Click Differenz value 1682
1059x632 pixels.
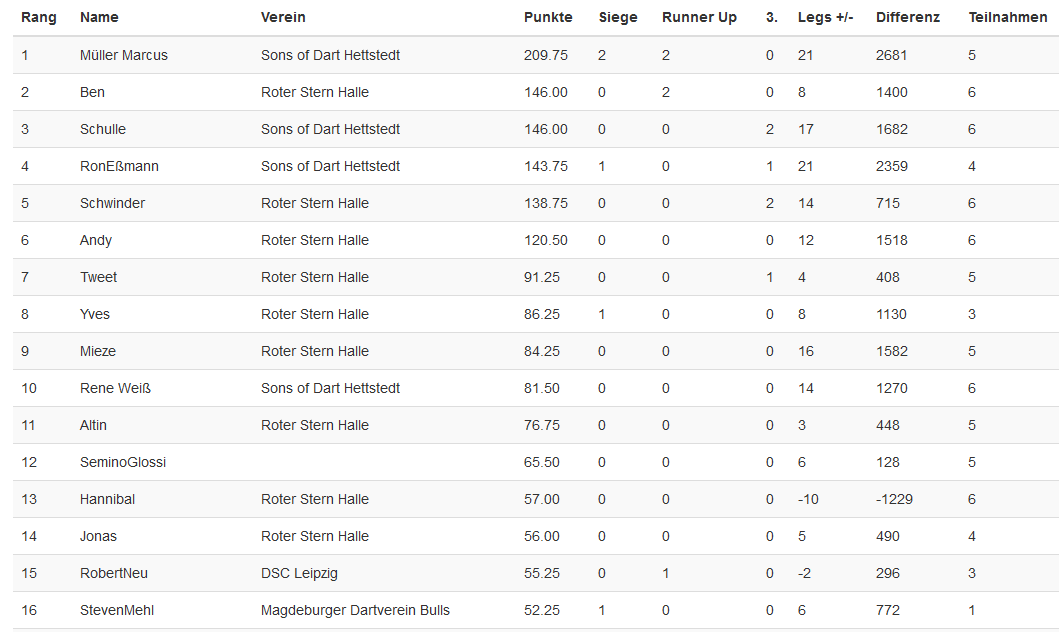[892, 130]
